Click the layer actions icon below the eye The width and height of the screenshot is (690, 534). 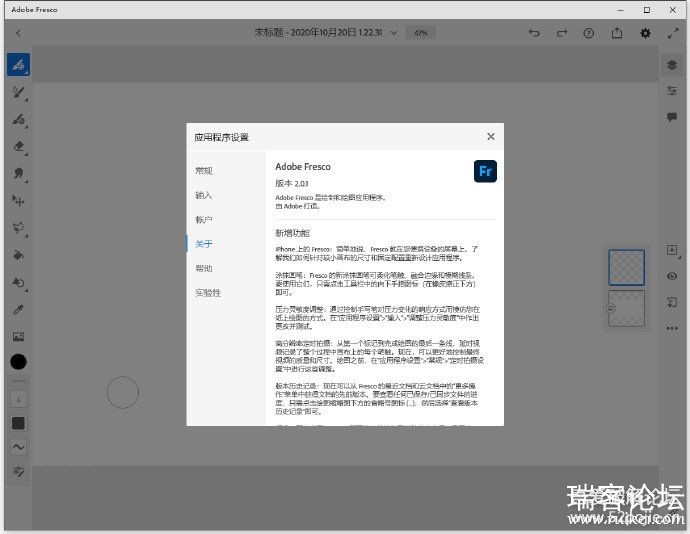[672, 302]
